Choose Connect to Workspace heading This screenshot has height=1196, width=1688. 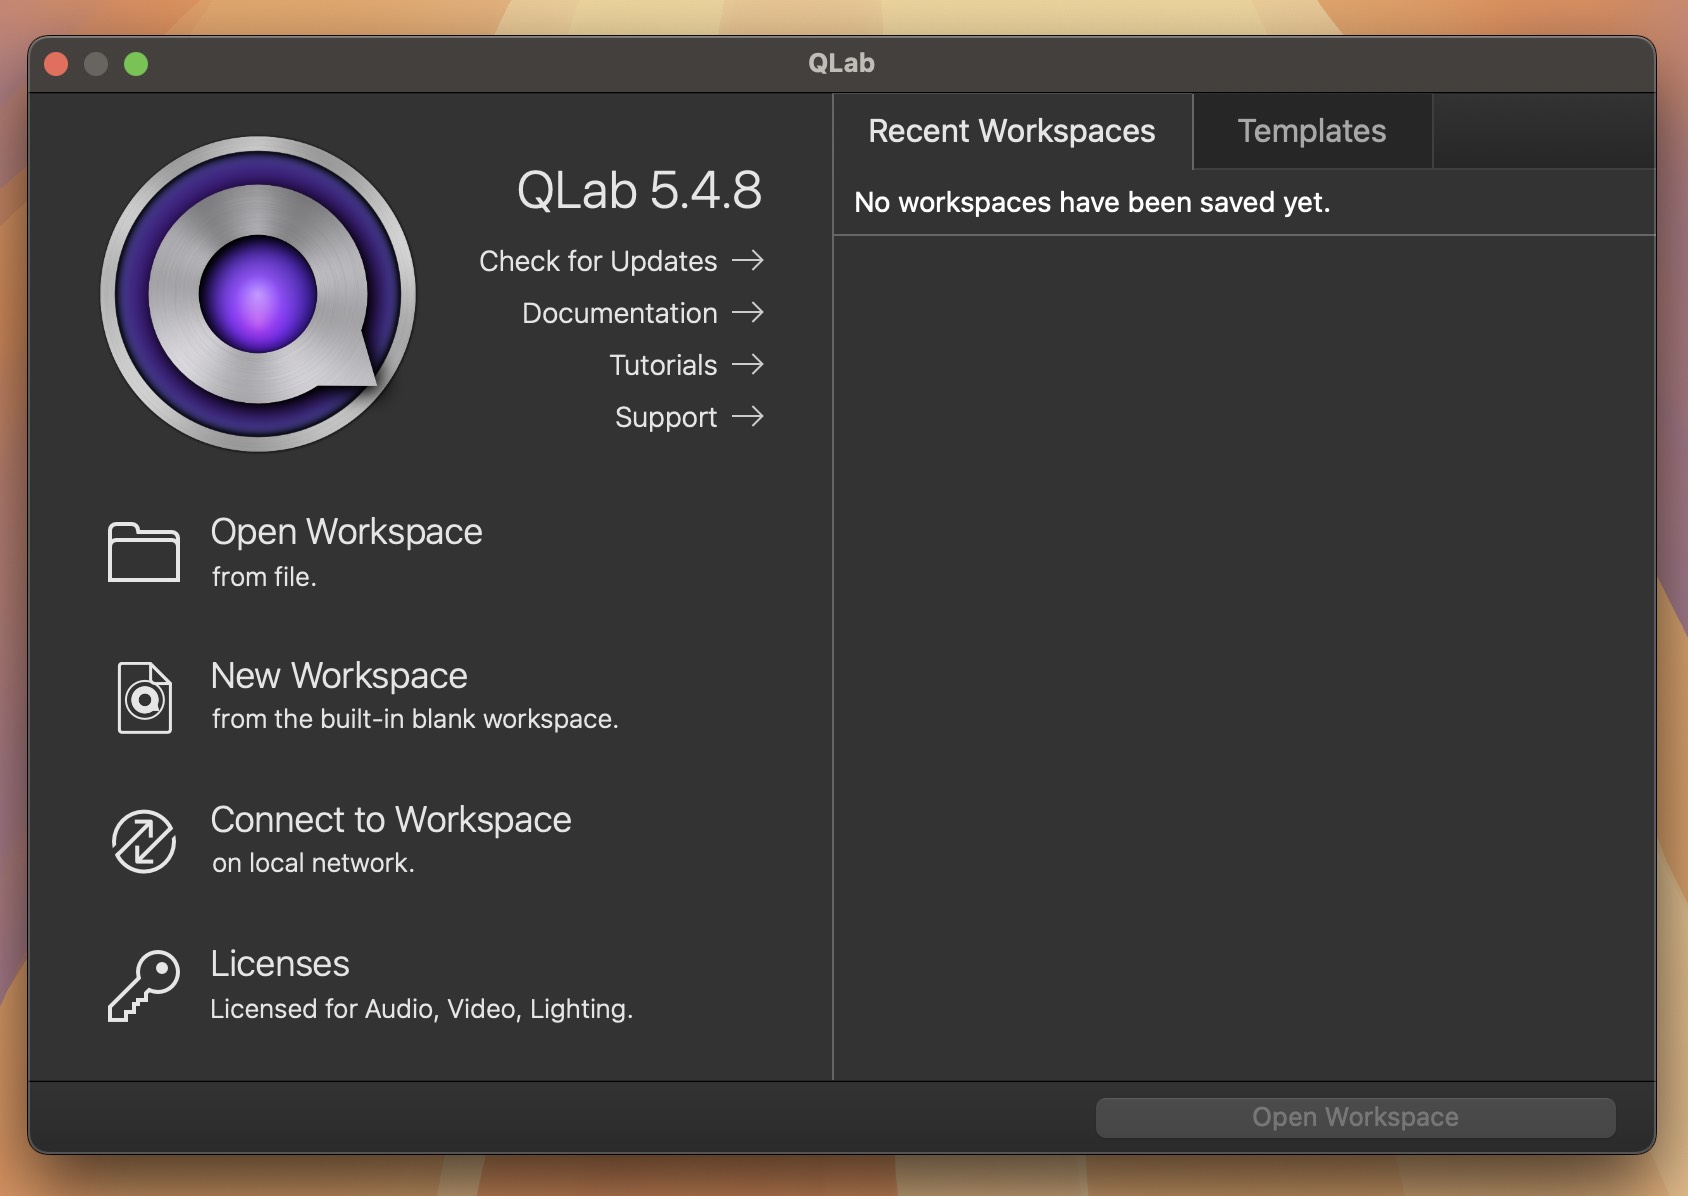tap(391, 820)
